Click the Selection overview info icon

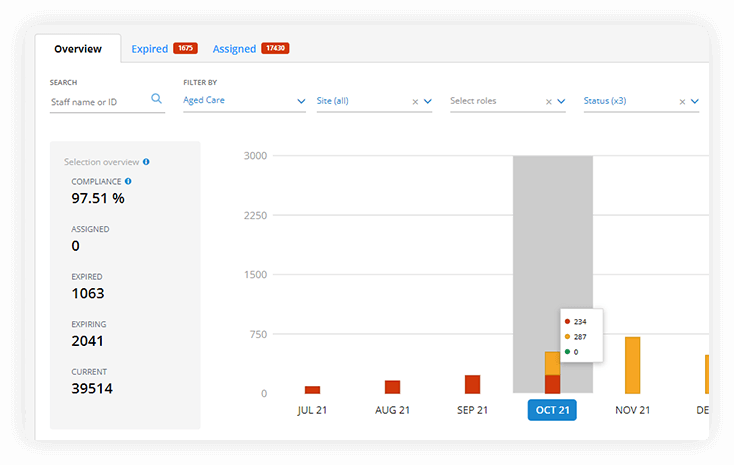[x=146, y=161]
